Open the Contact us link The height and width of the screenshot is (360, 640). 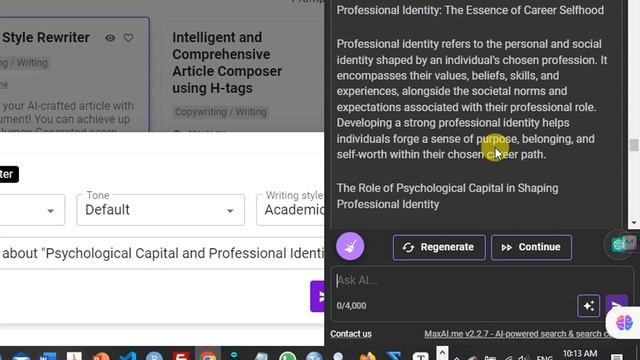351,334
